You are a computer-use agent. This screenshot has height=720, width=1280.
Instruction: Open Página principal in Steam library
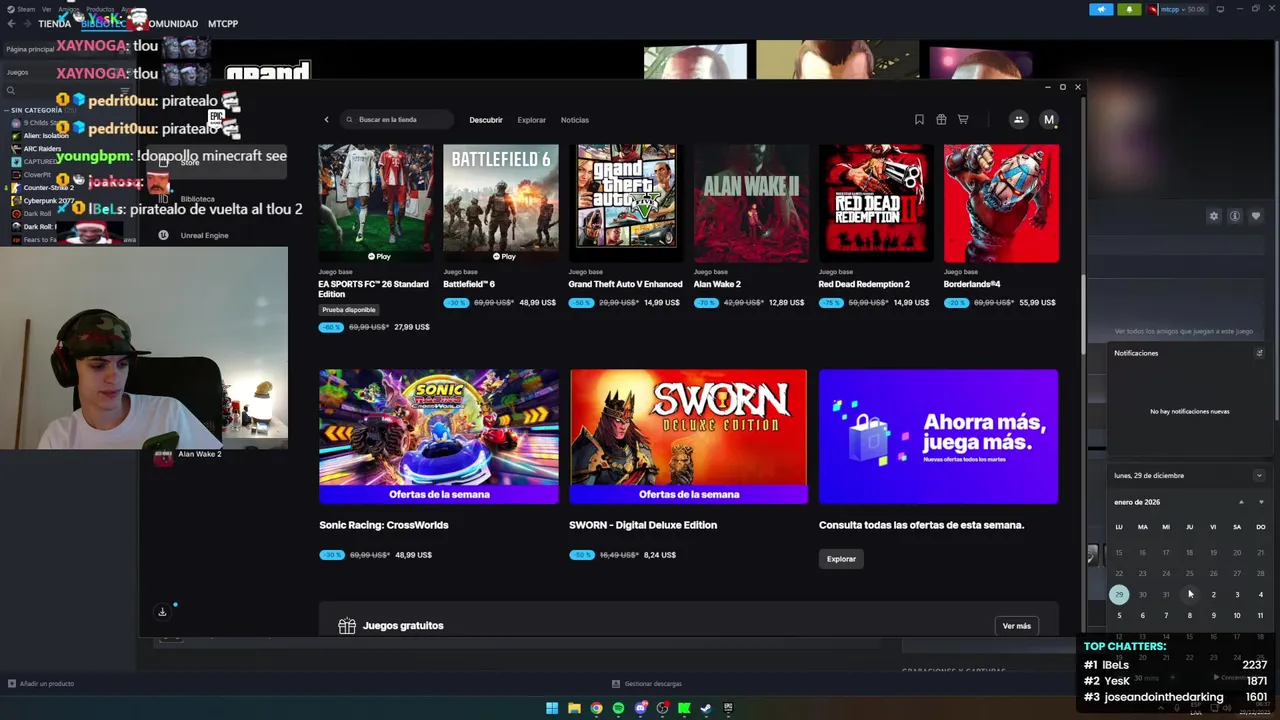click(x=30, y=49)
